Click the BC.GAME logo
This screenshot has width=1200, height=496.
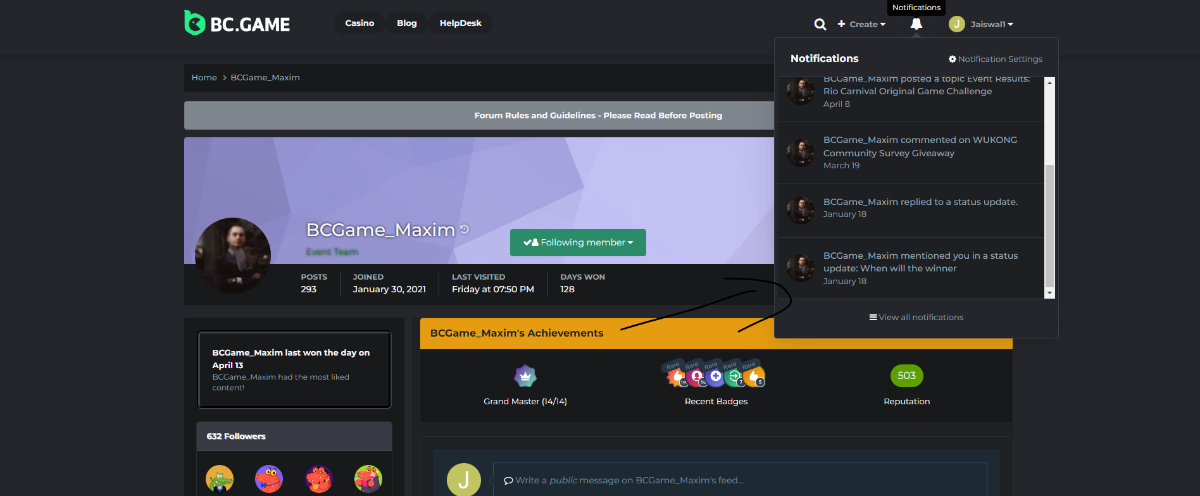click(x=237, y=22)
